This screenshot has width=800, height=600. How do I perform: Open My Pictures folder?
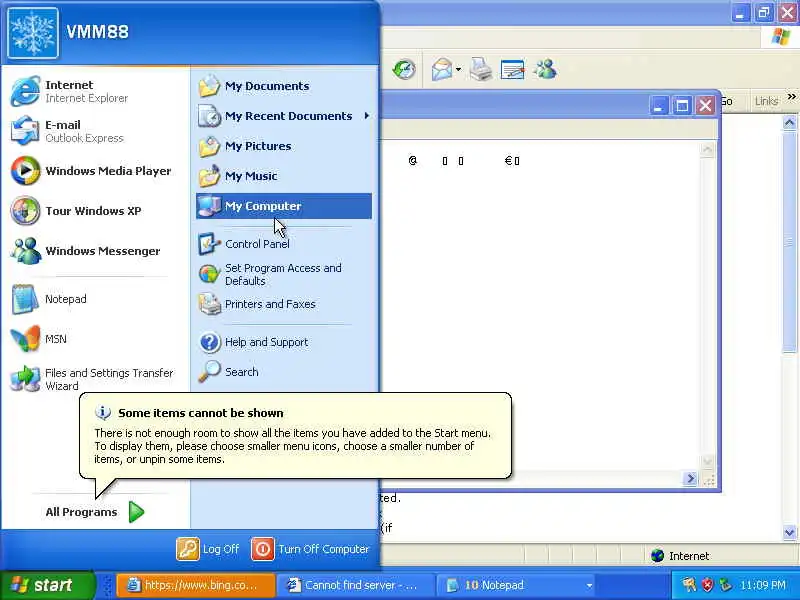point(284,146)
